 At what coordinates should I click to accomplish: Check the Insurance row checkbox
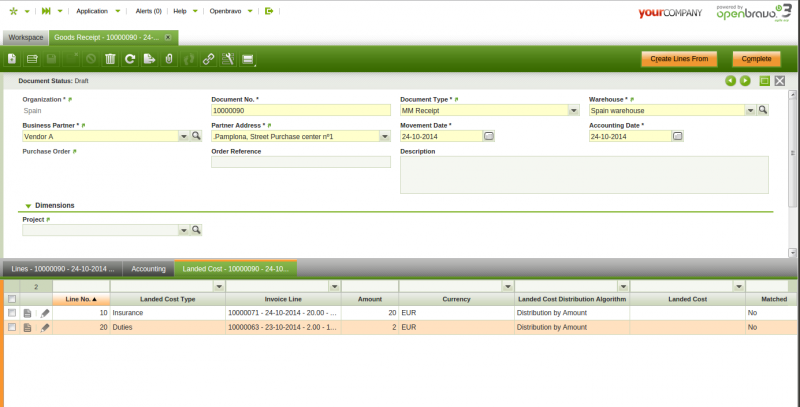point(12,313)
